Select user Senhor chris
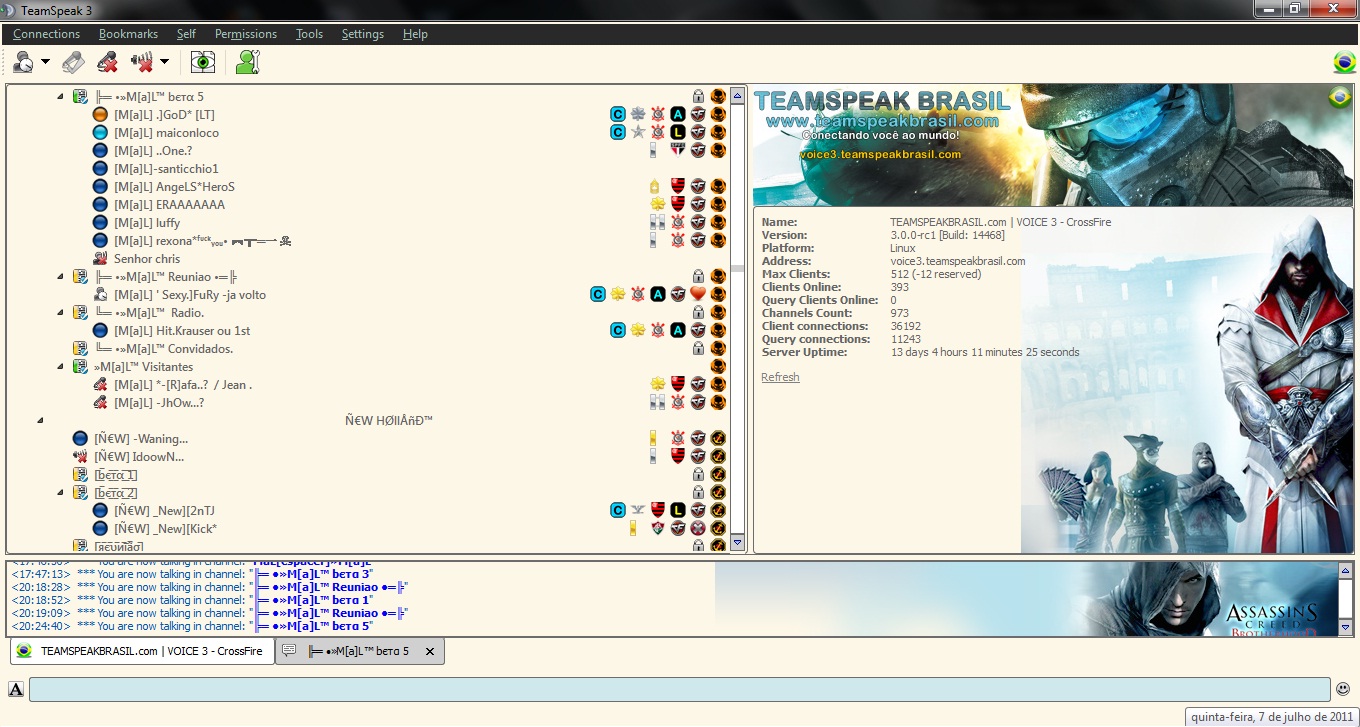This screenshot has width=1360, height=727. (x=147, y=259)
